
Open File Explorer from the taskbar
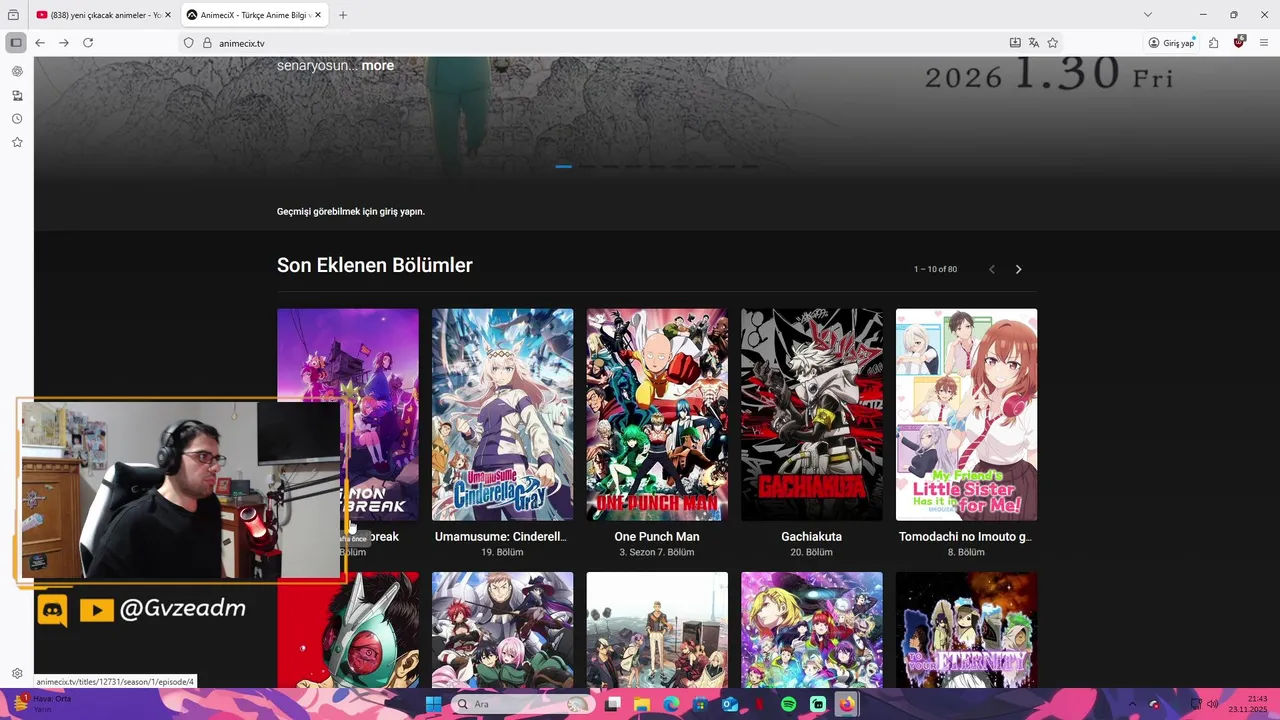pyautogui.click(x=642, y=704)
